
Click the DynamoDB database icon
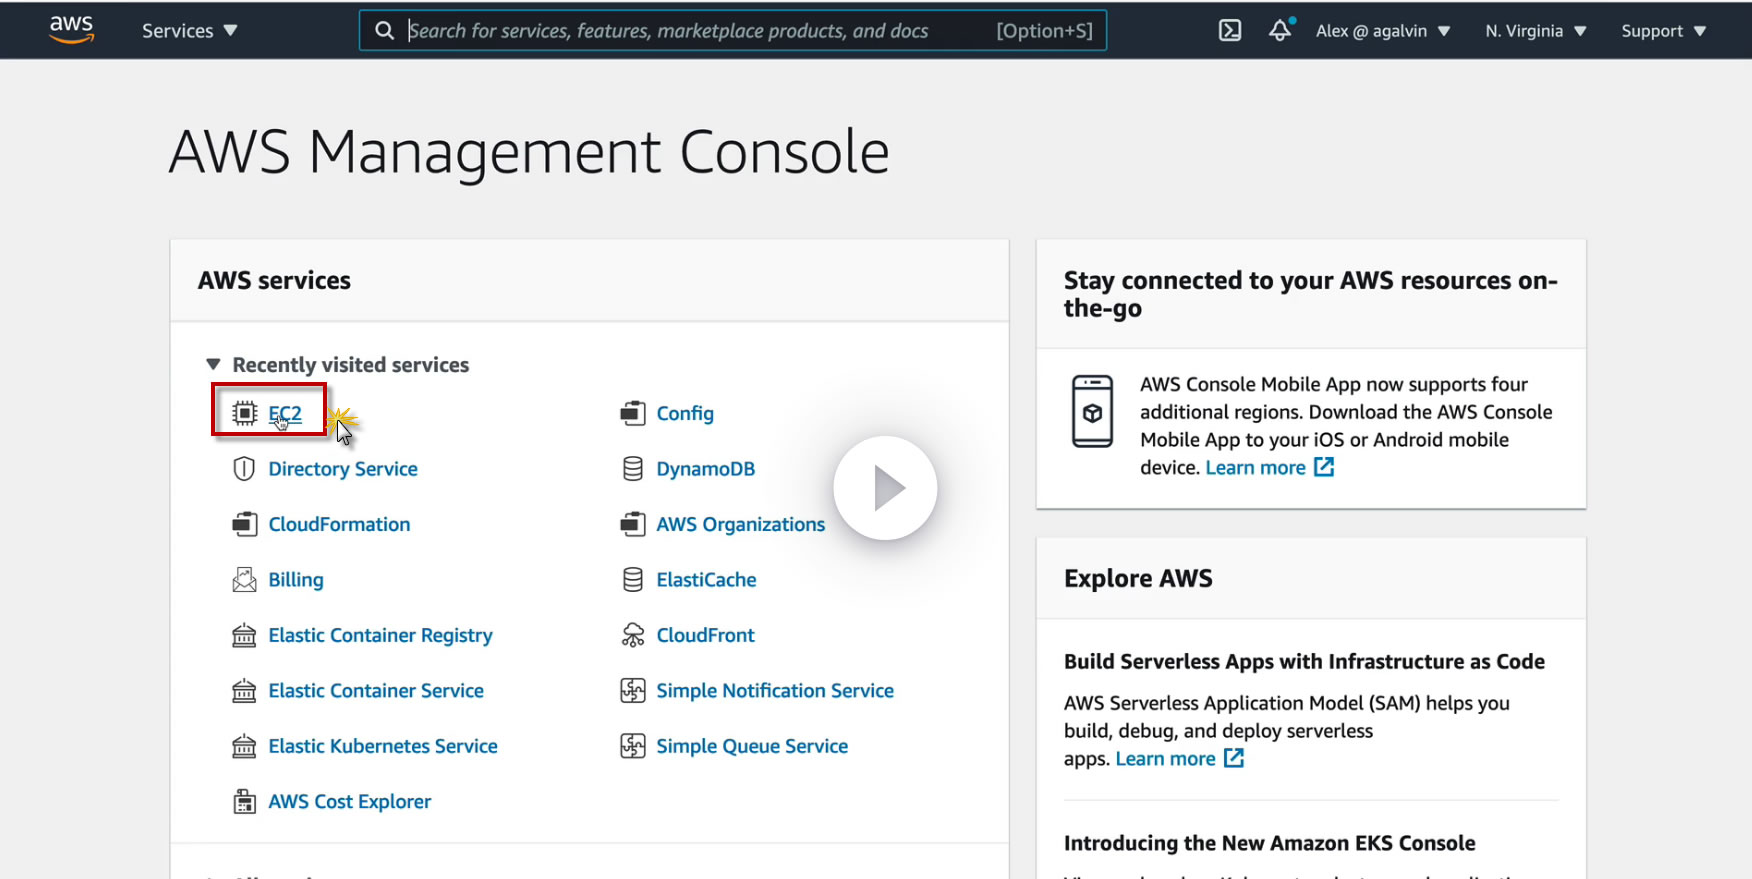[x=633, y=469]
